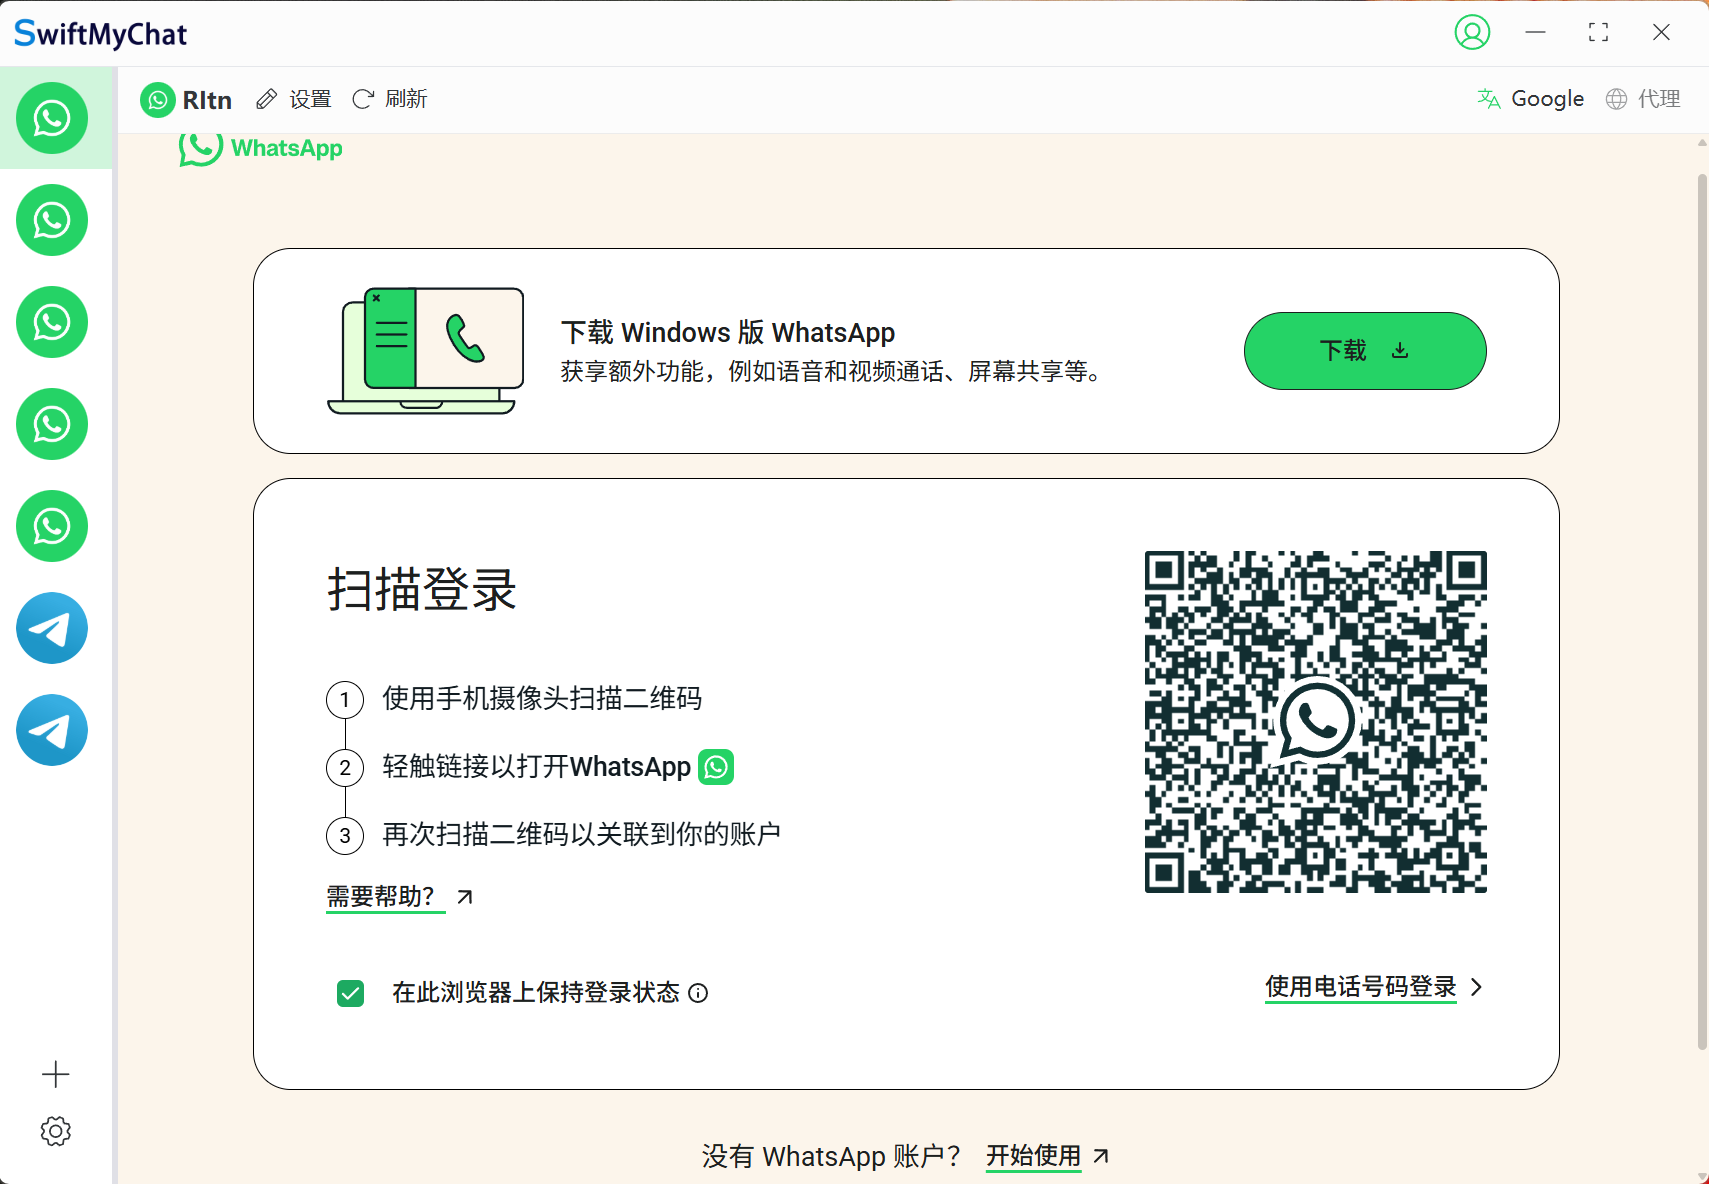This screenshot has height=1184, width=1709.
Task: Open the user profile icon in title bar
Action: 1472,32
